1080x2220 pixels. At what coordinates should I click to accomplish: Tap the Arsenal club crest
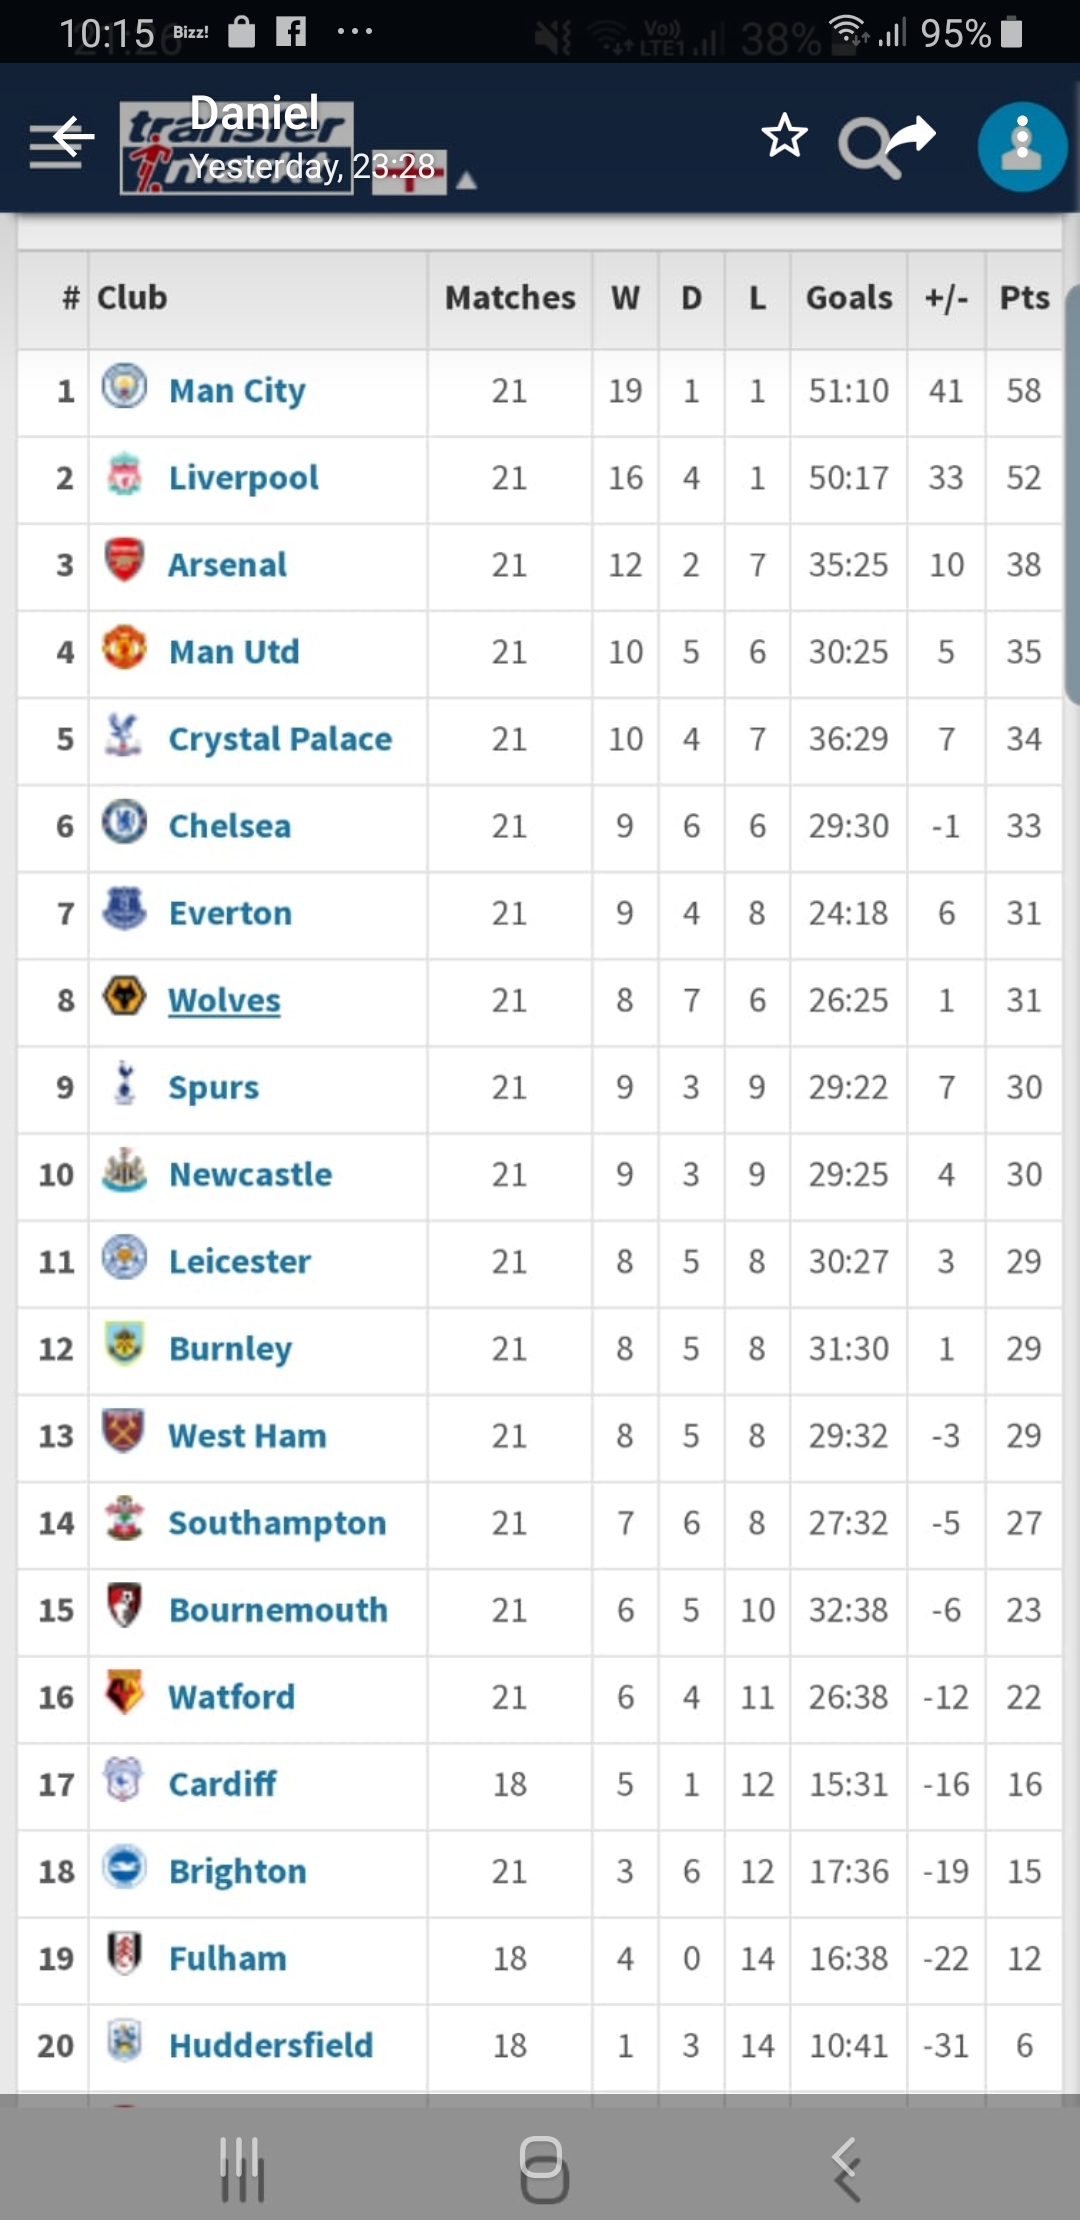coord(124,561)
